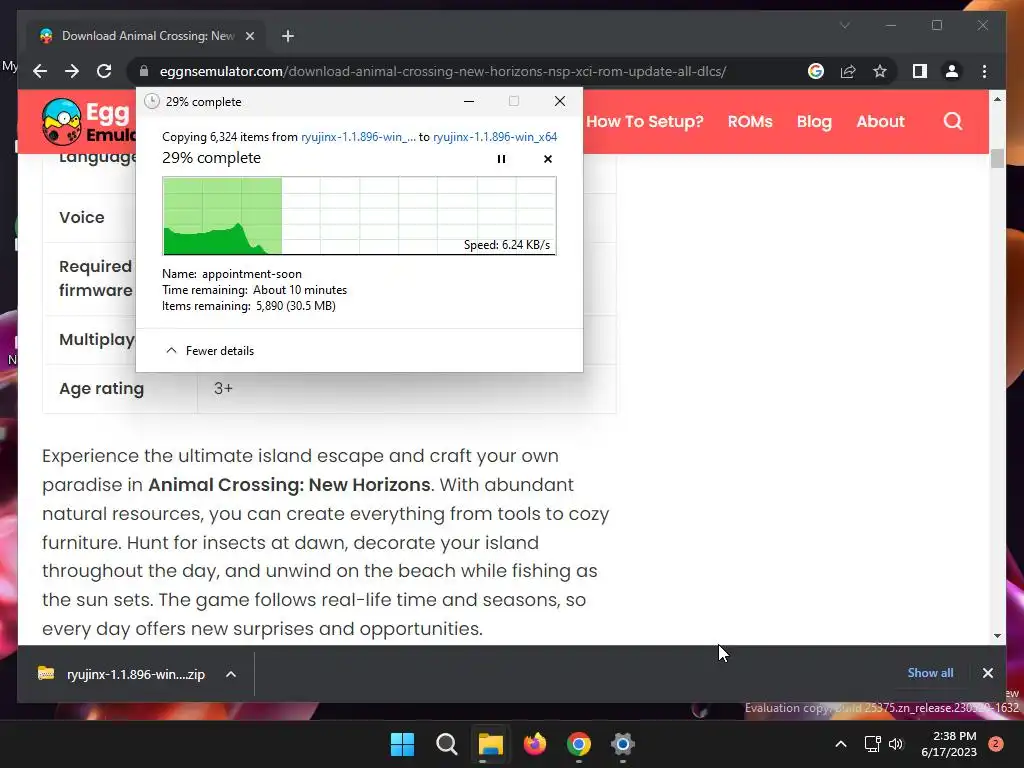The width and height of the screenshot is (1024, 768).
Task: Cancel the file copy operation
Action: point(548,159)
